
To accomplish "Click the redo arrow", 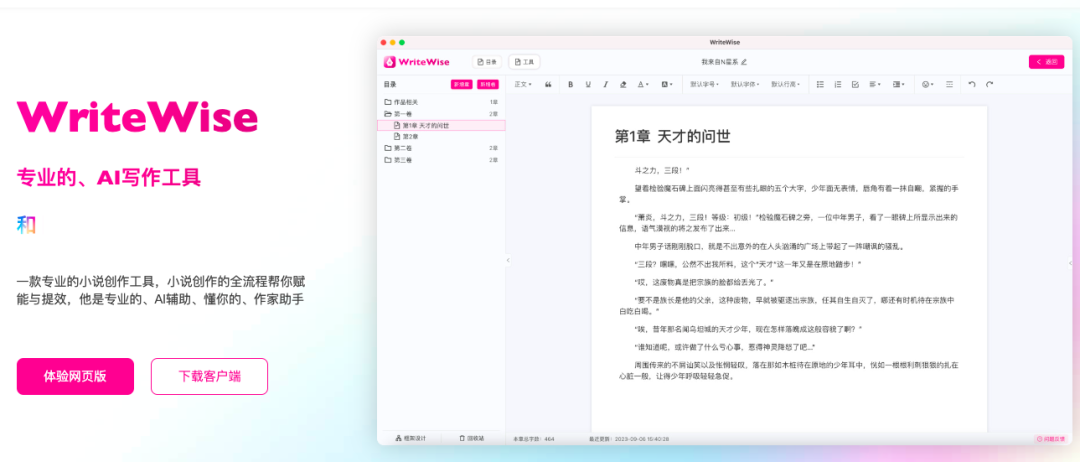I will 990,85.
